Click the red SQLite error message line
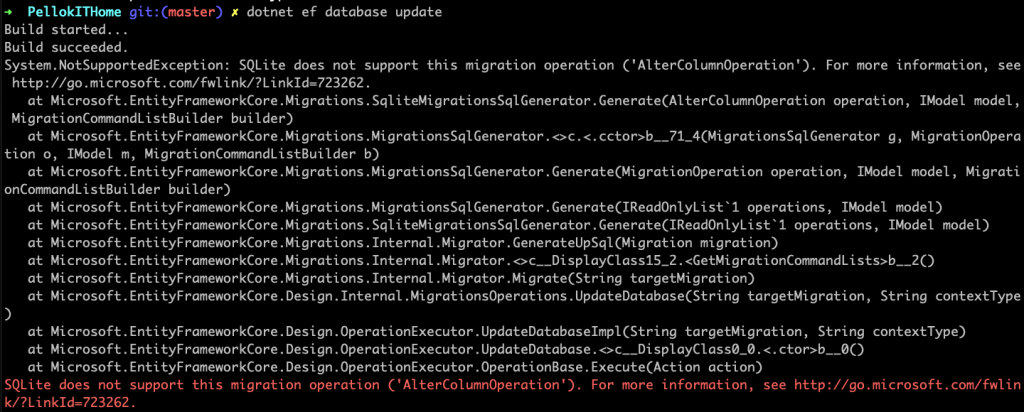 click(x=512, y=393)
